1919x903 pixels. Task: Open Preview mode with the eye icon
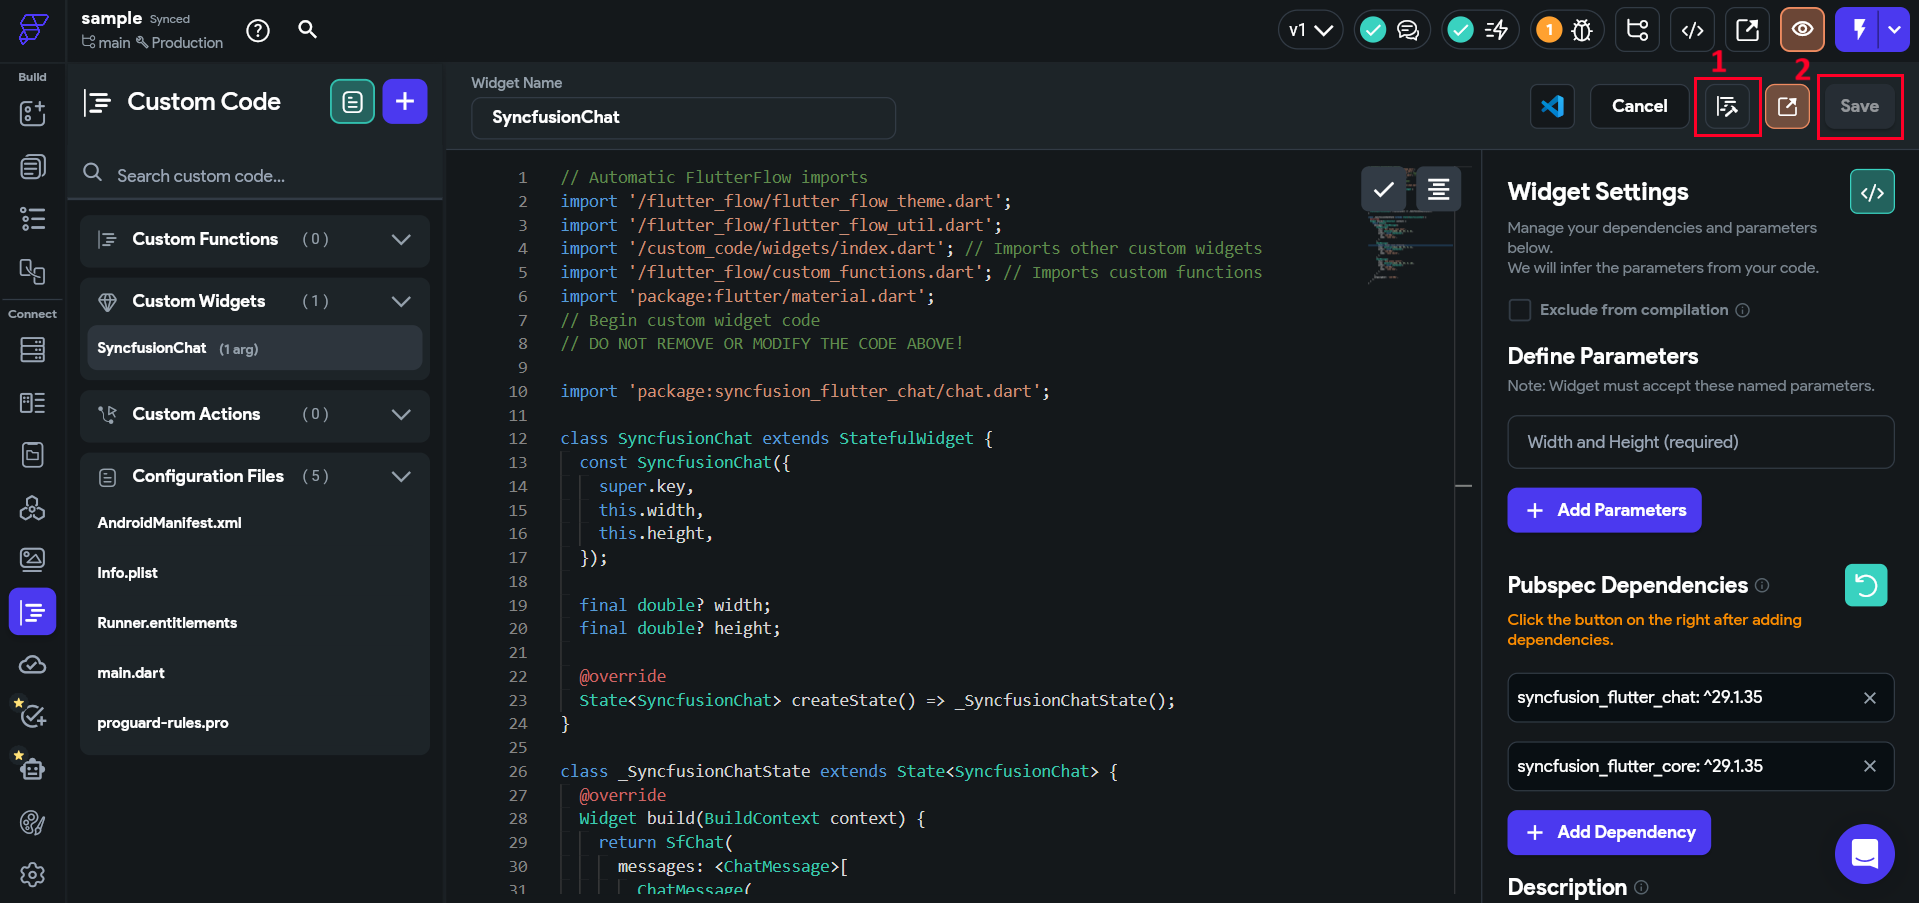click(x=1801, y=30)
